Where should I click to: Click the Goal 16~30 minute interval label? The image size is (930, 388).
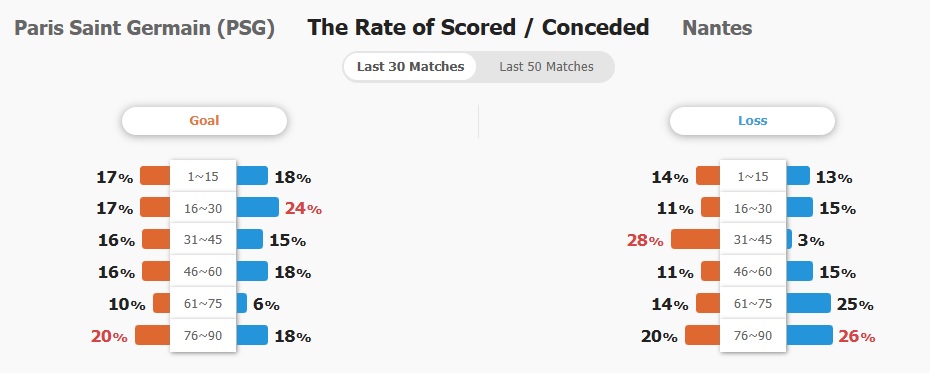coord(203,208)
